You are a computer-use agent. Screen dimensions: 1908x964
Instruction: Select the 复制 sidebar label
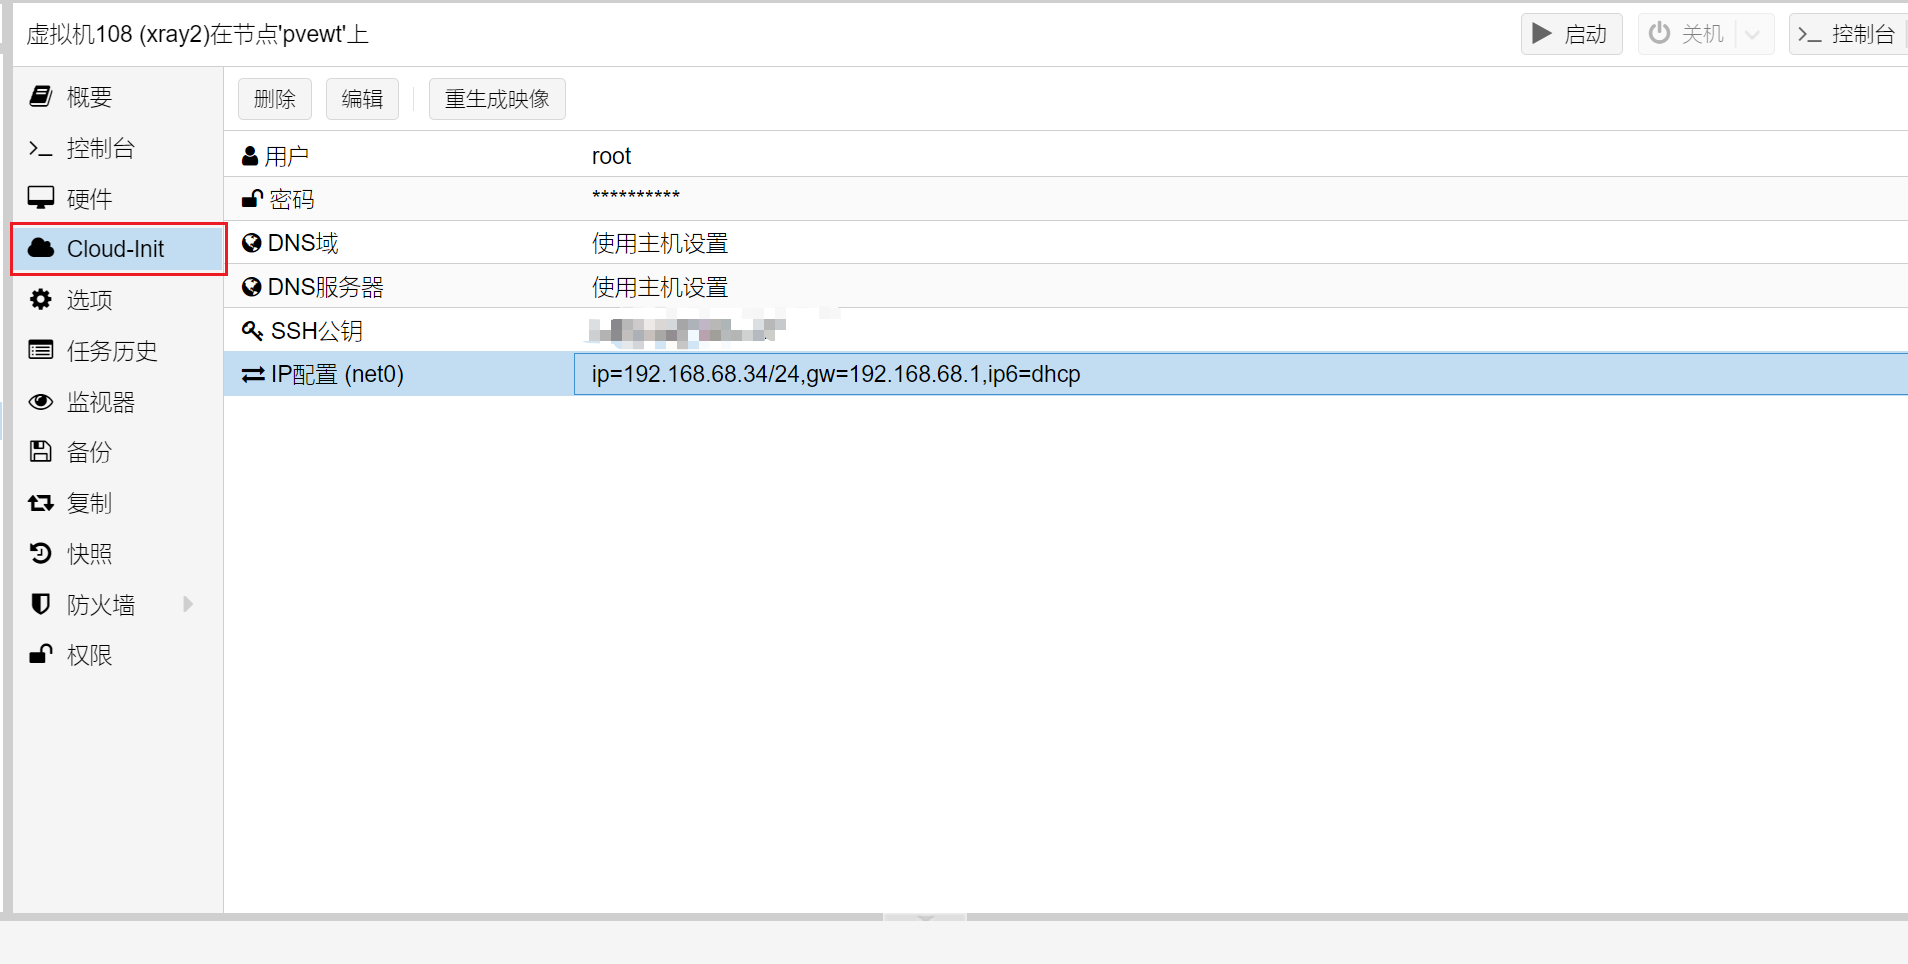pos(89,503)
